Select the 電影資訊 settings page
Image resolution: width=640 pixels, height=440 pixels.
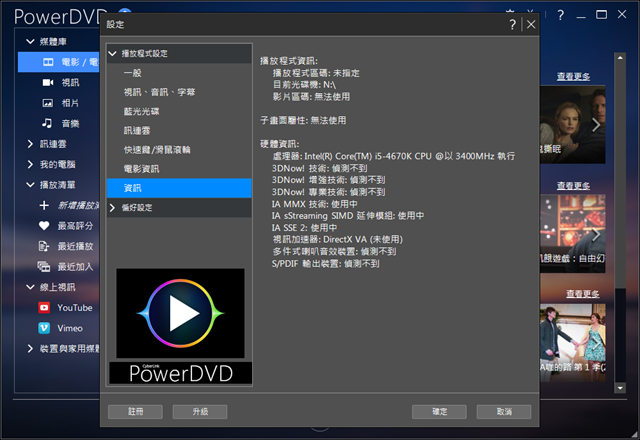coord(179,169)
